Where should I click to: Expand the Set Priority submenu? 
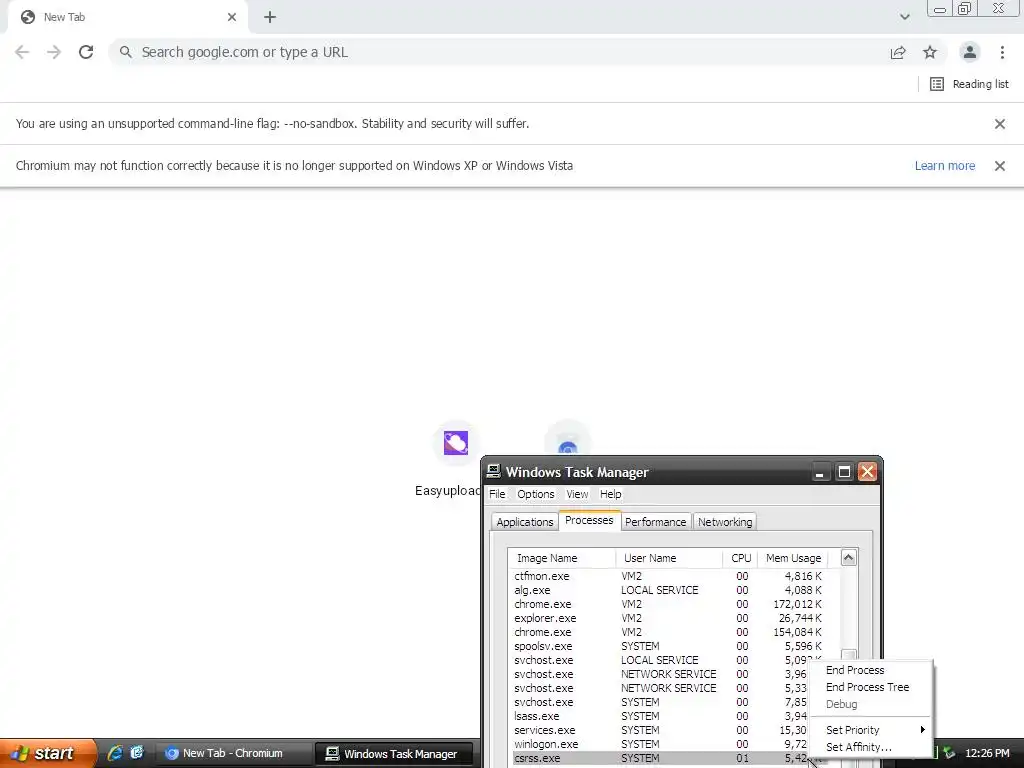click(869, 730)
